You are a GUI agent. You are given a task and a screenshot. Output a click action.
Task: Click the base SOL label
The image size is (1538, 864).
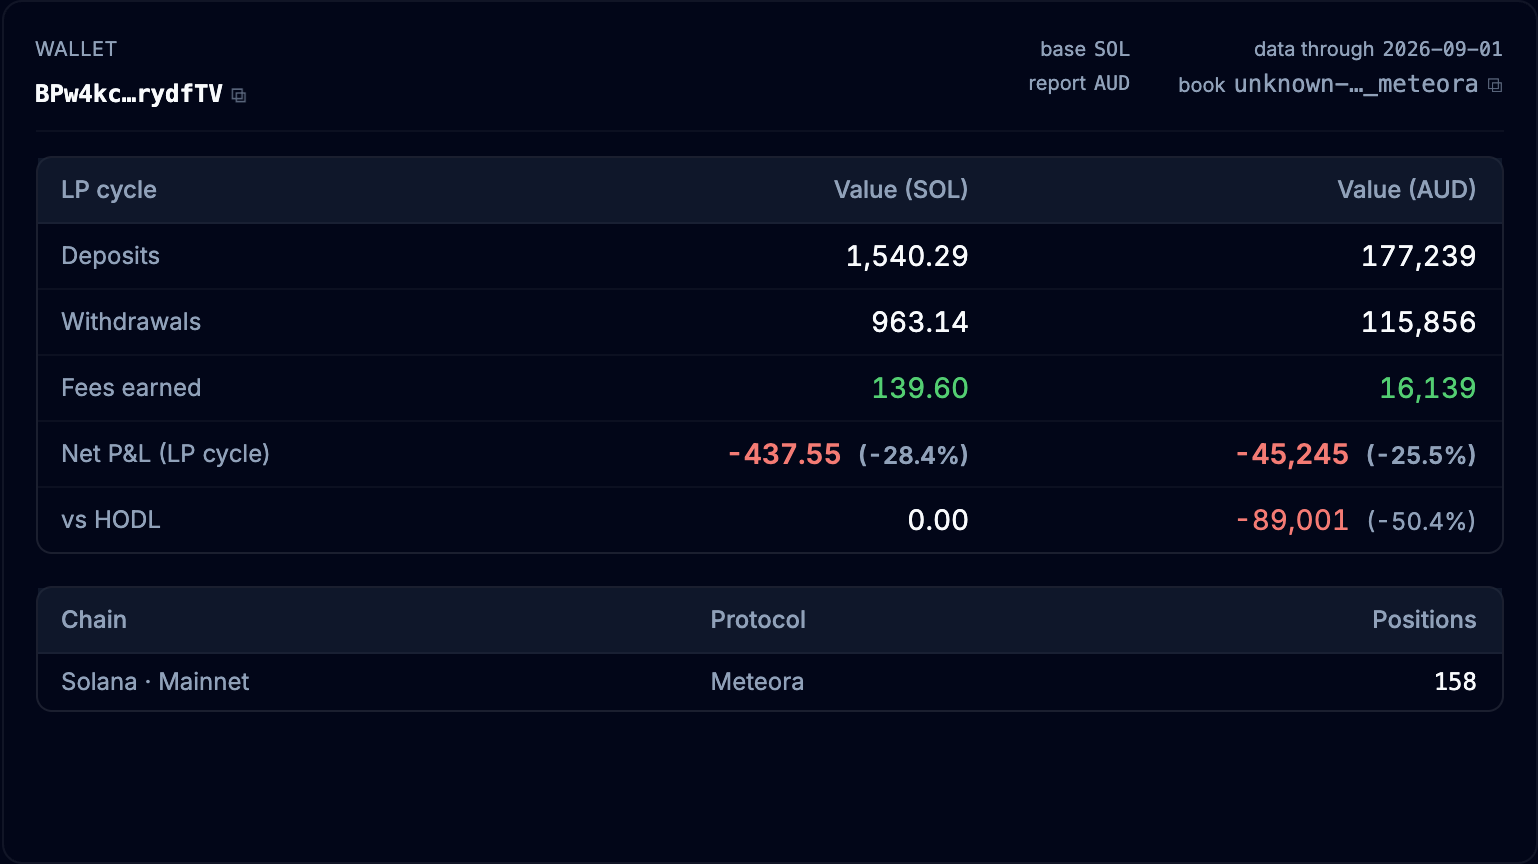pos(1085,49)
